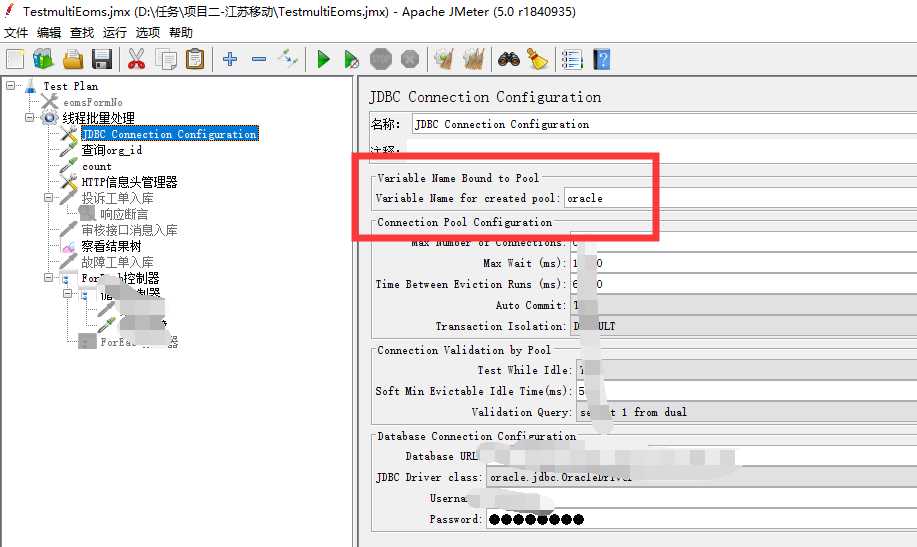Viewport: 917px width, 547px height.
Task: Collapse all nodes with minus icon
Action: (259, 59)
